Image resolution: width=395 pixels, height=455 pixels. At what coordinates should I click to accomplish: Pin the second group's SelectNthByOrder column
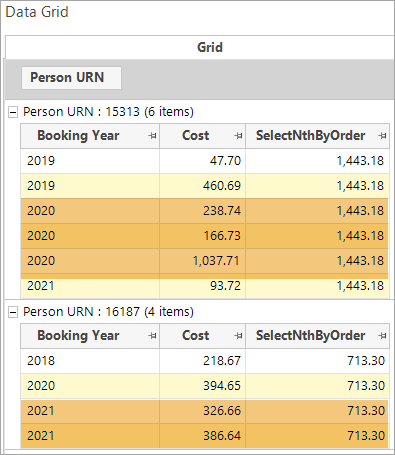[382, 336]
